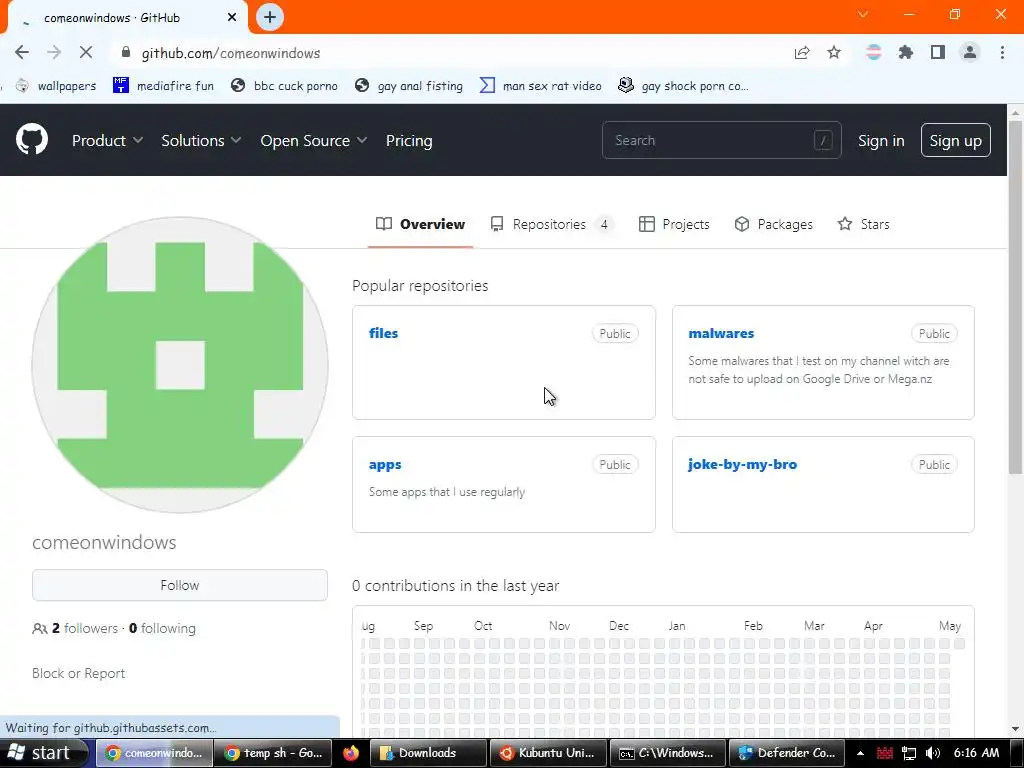
Task: Open the extensions puzzle icon
Action: point(905,52)
